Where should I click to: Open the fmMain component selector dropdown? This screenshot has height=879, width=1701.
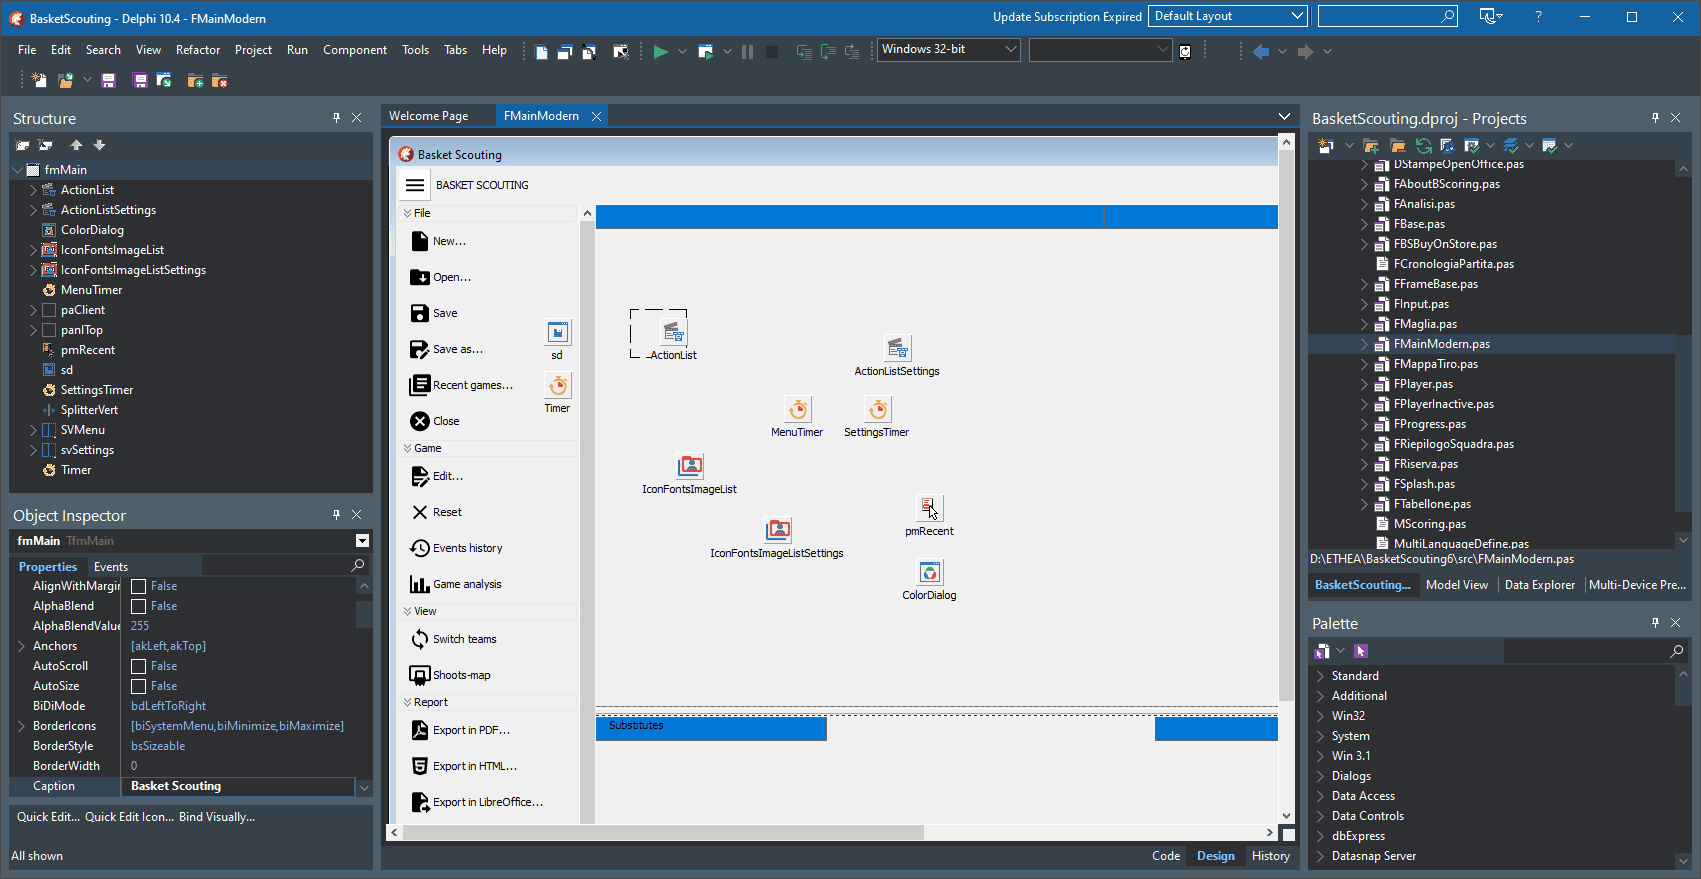pos(362,541)
